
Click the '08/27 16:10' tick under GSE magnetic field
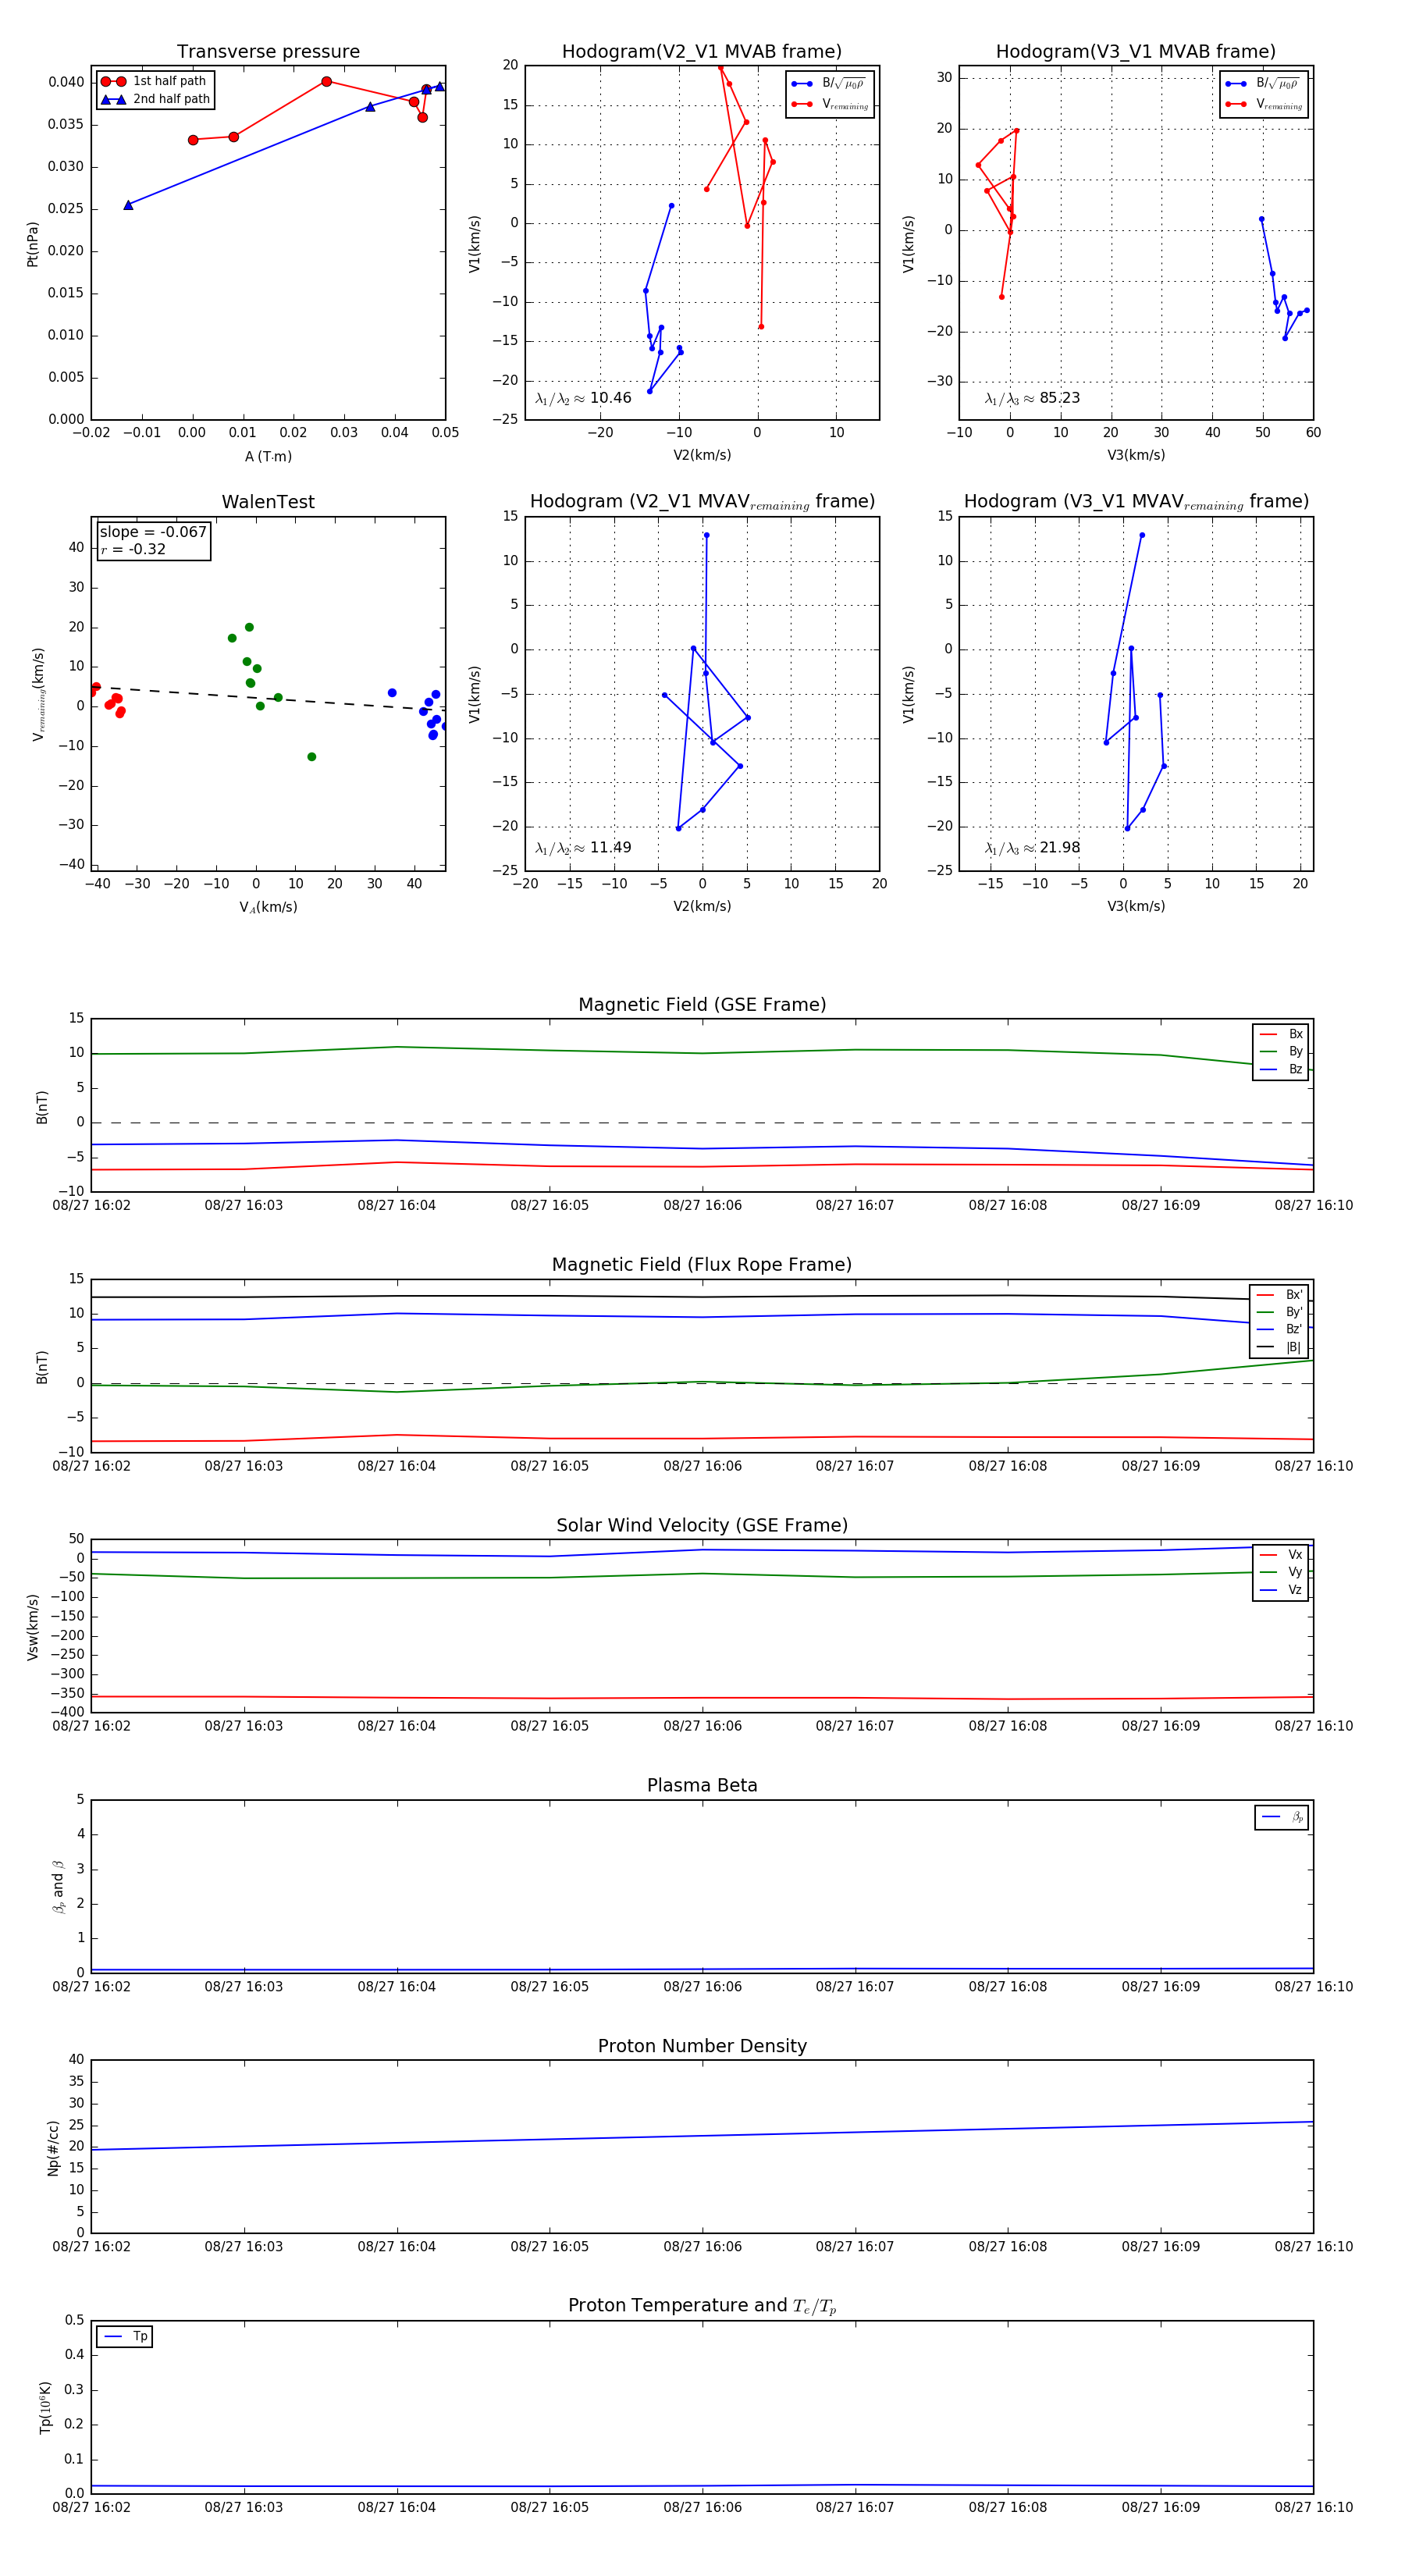pos(1313,1206)
